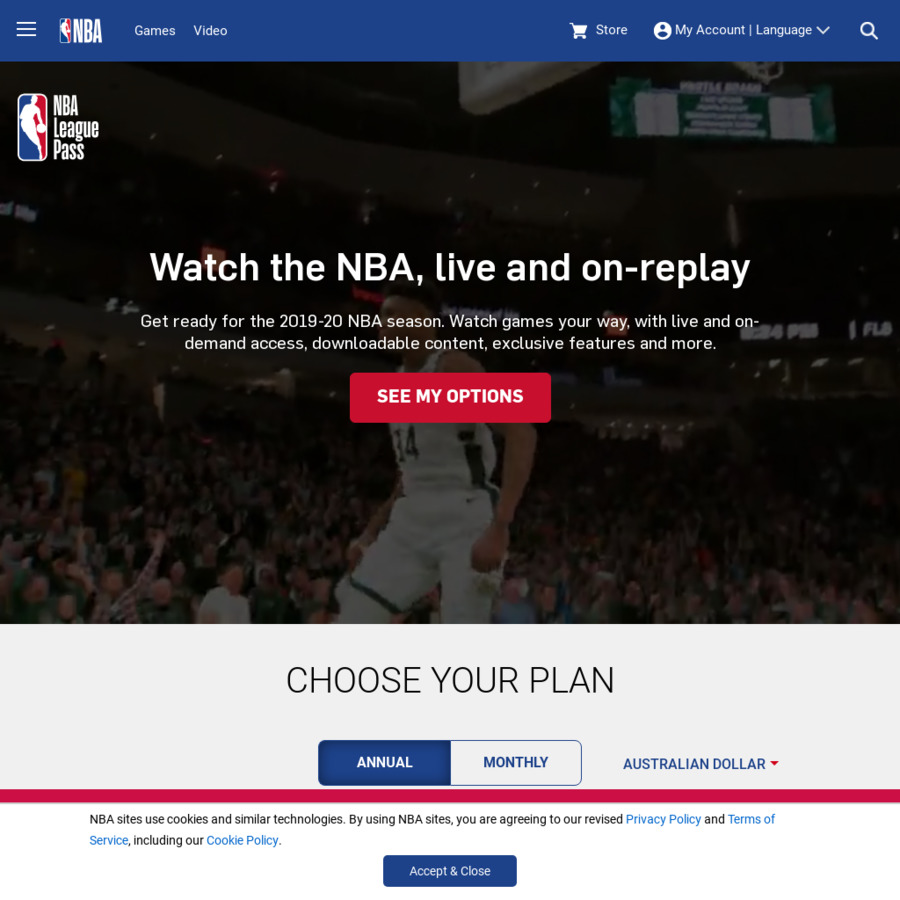This screenshot has height=900, width=900.
Task: Click the NBA League Pass logo
Action: (x=58, y=127)
